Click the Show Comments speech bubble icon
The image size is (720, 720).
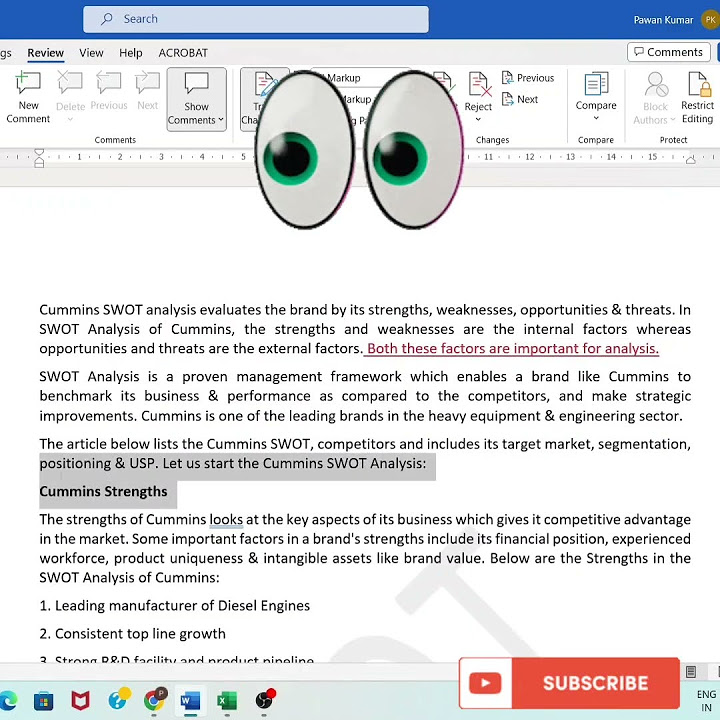coord(197,84)
